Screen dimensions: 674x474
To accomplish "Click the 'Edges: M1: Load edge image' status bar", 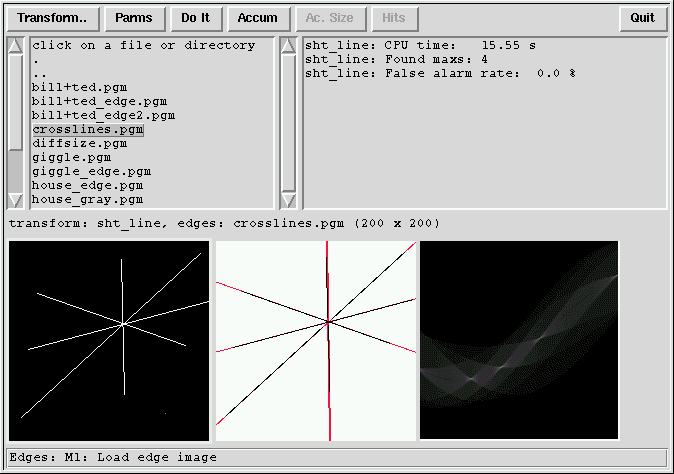I will tap(337, 458).
